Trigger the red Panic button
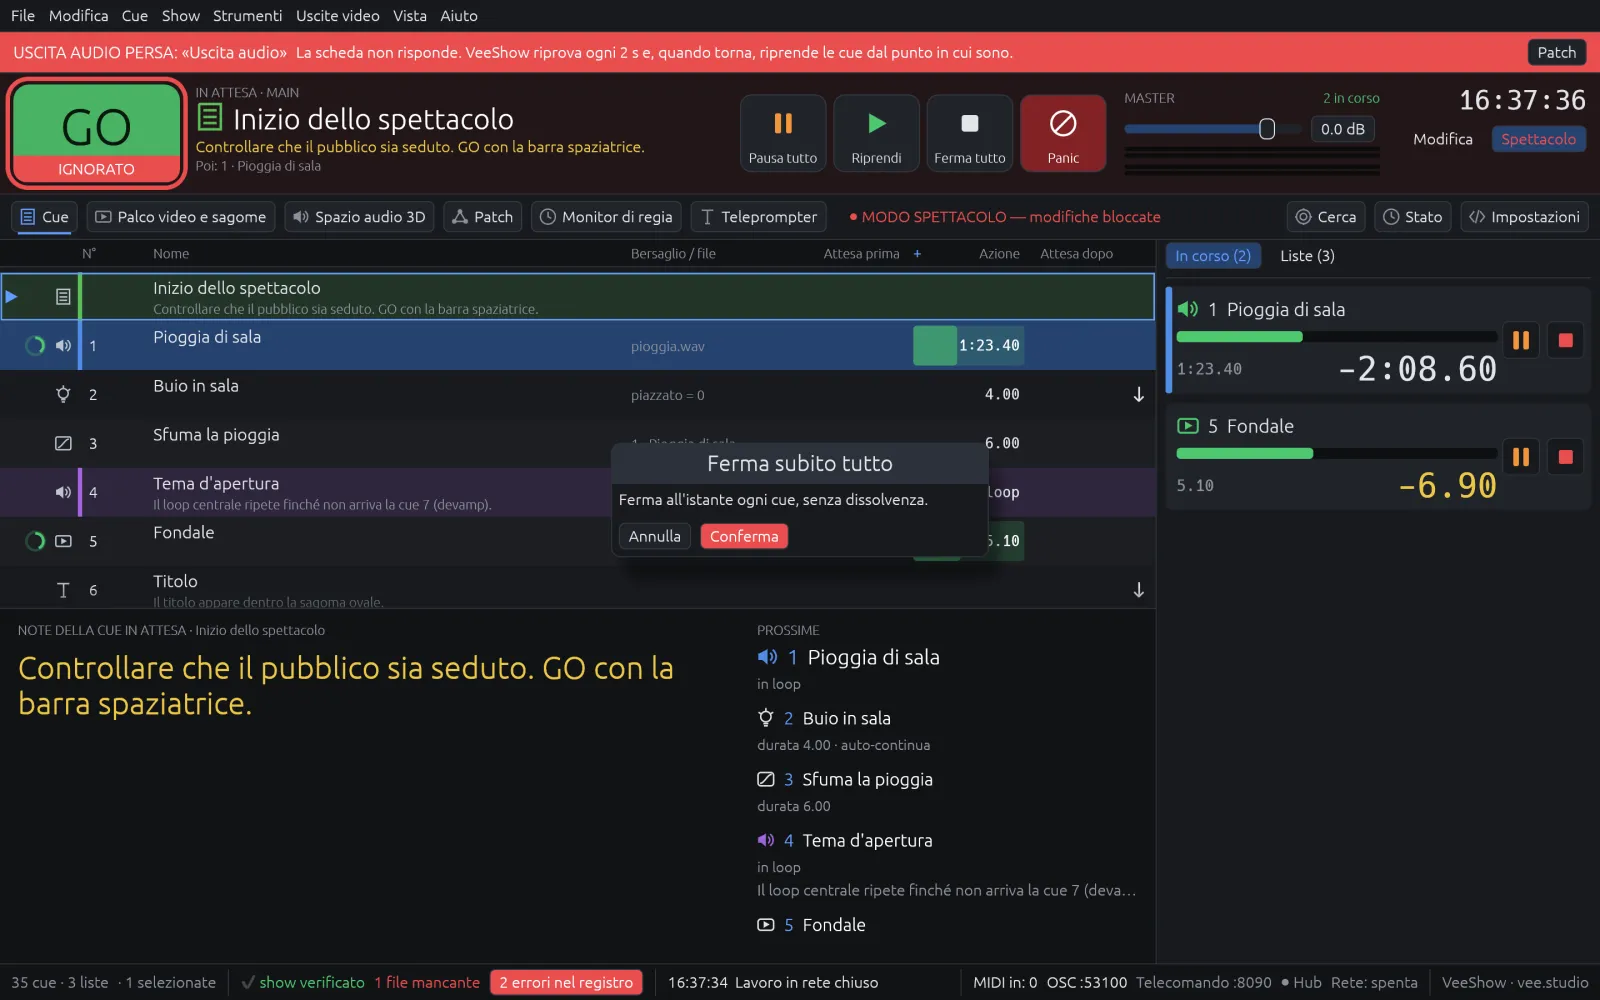This screenshot has width=1600, height=1000. (x=1063, y=133)
